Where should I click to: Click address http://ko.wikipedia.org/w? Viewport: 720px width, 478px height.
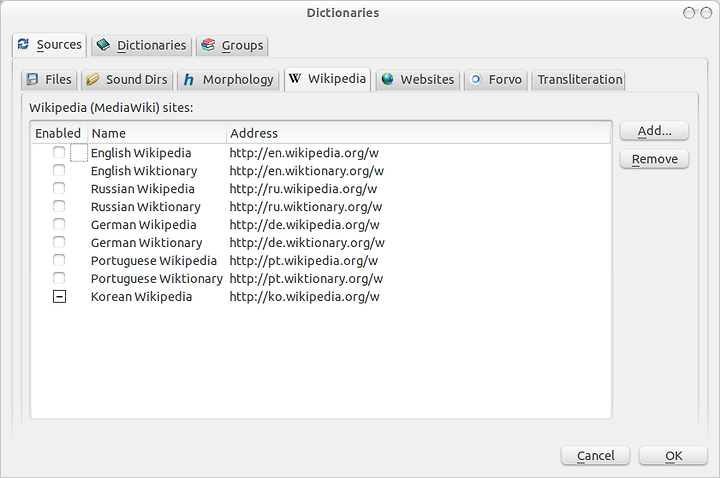pyautogui.click(x=304, y=297)
